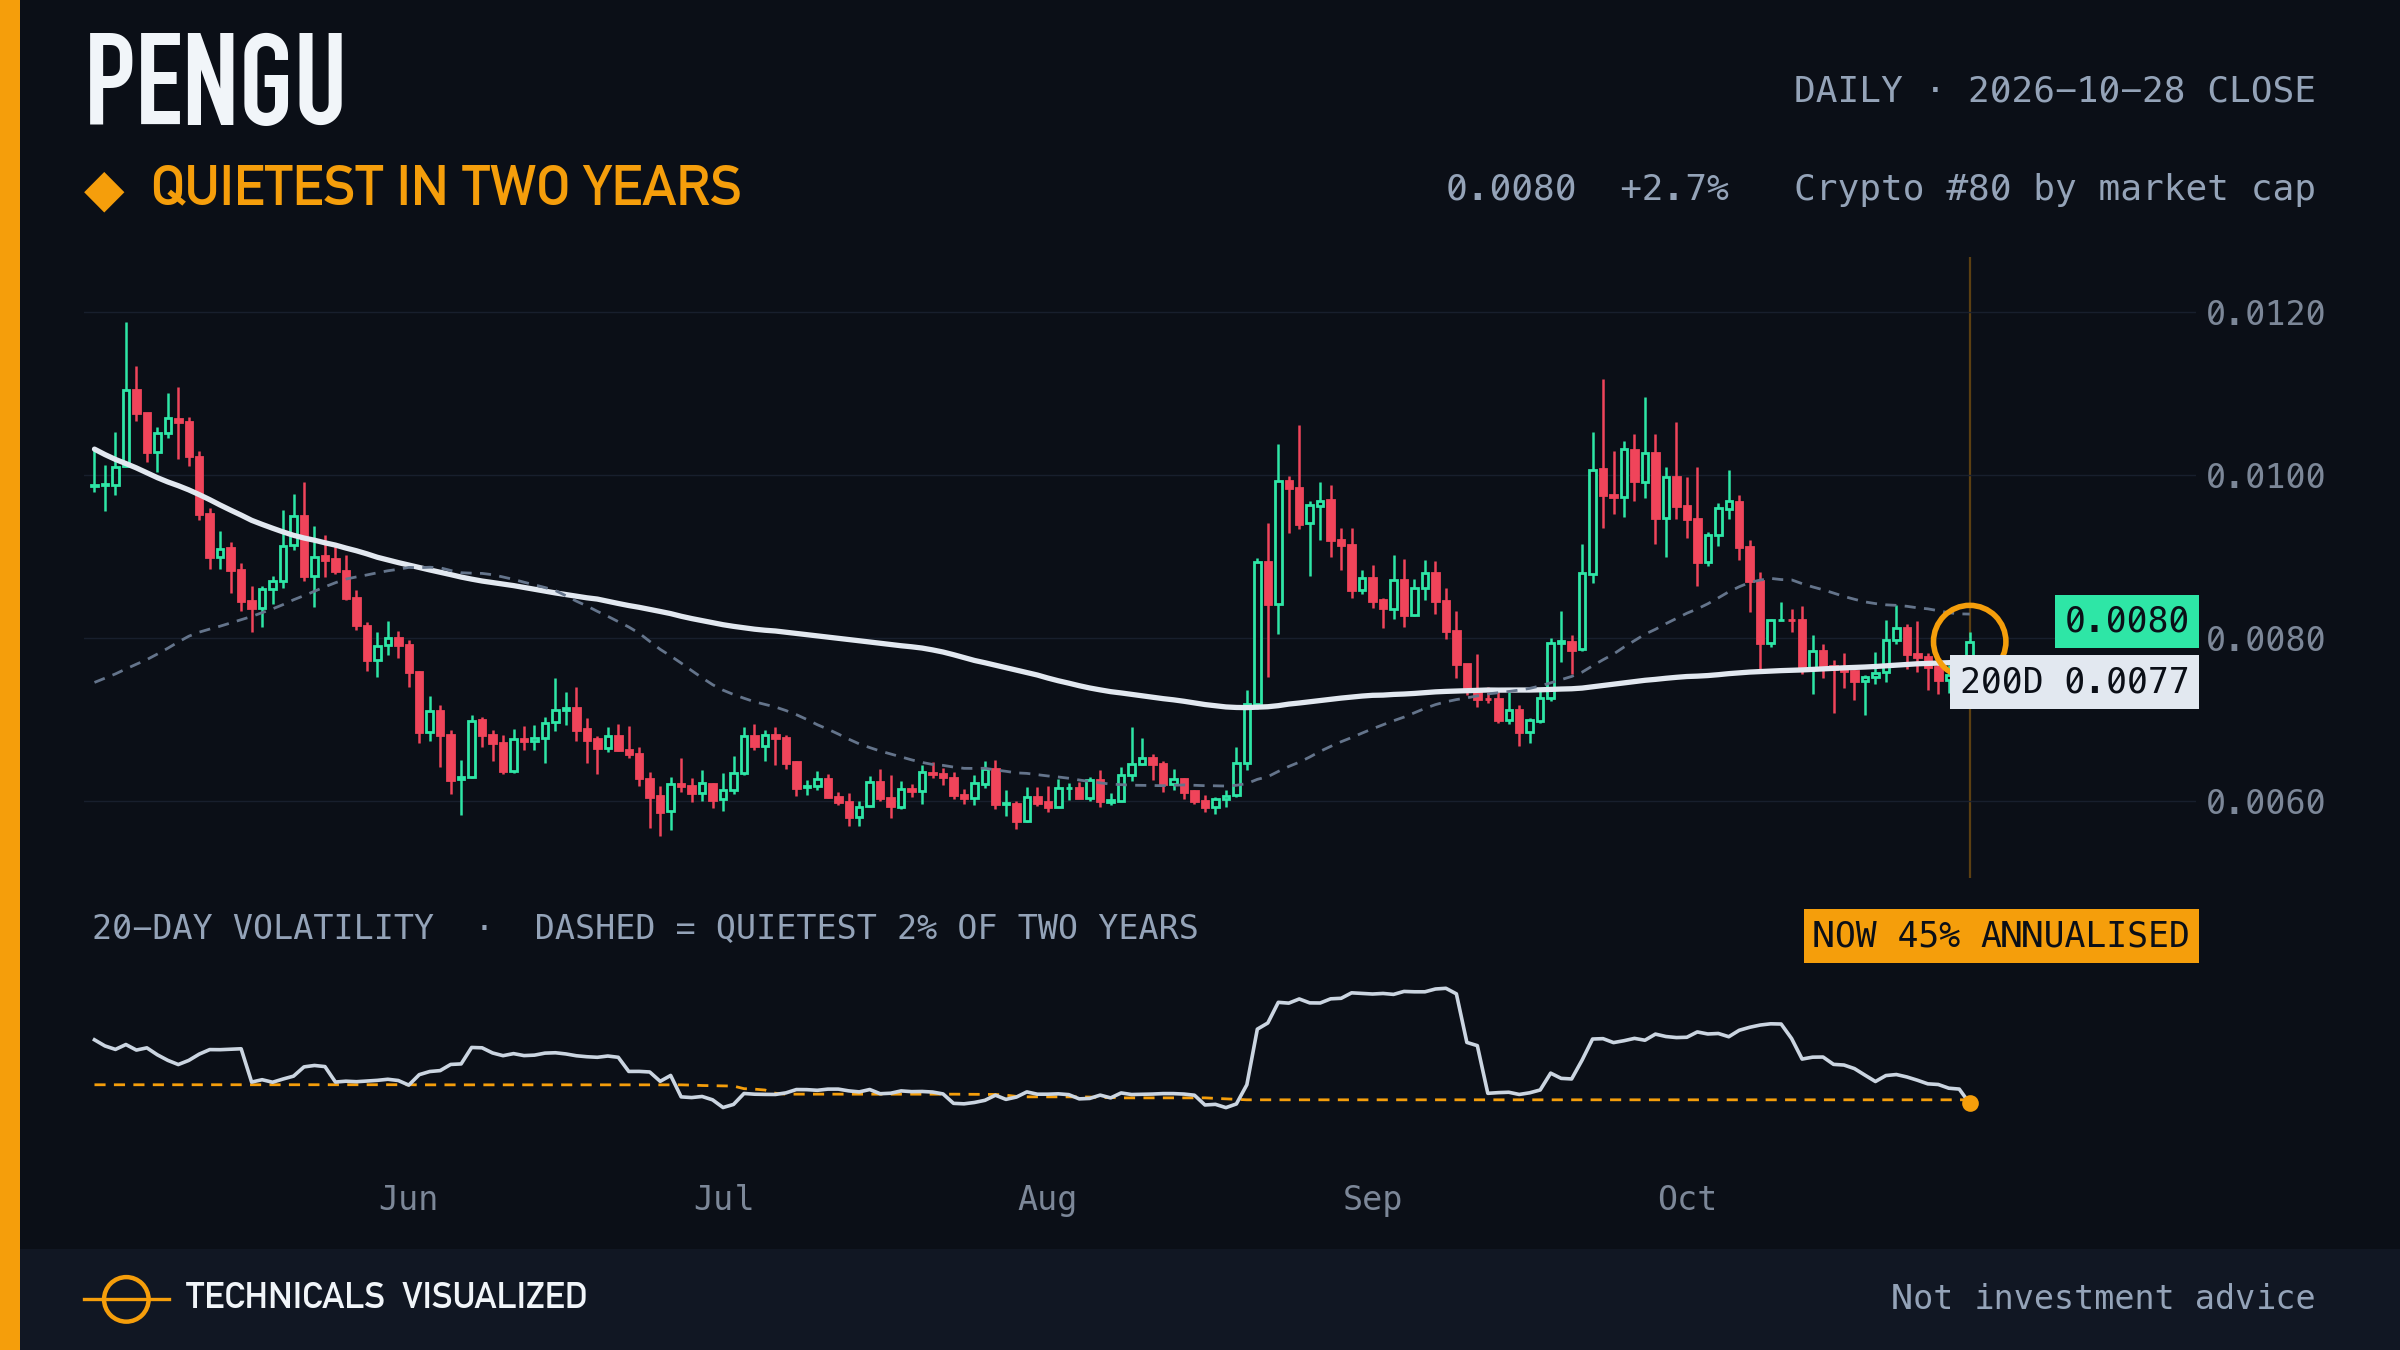Click the 0.0080 price in header

pyautogui.click(x=1510, y=188)
